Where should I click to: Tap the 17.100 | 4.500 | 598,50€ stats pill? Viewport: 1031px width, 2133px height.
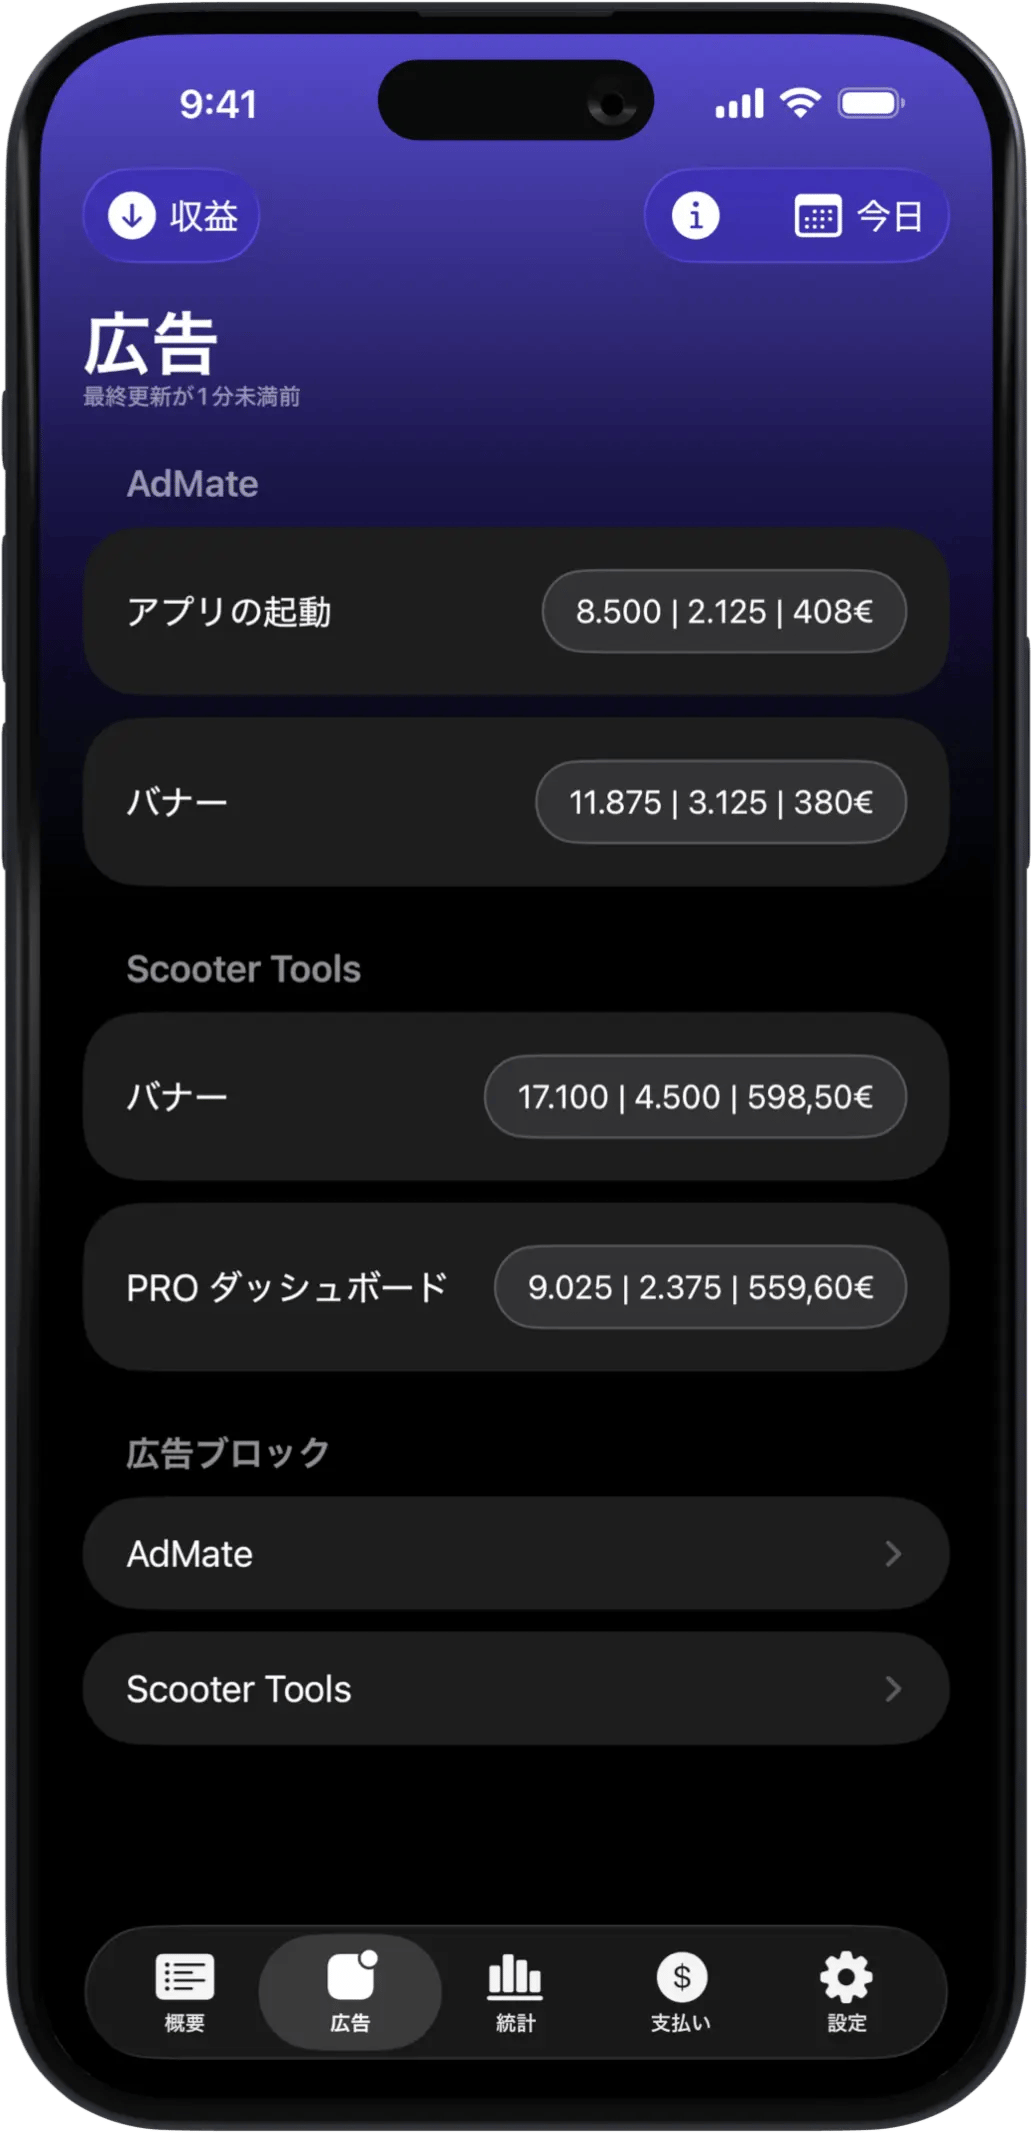(x=695, y=1097)
